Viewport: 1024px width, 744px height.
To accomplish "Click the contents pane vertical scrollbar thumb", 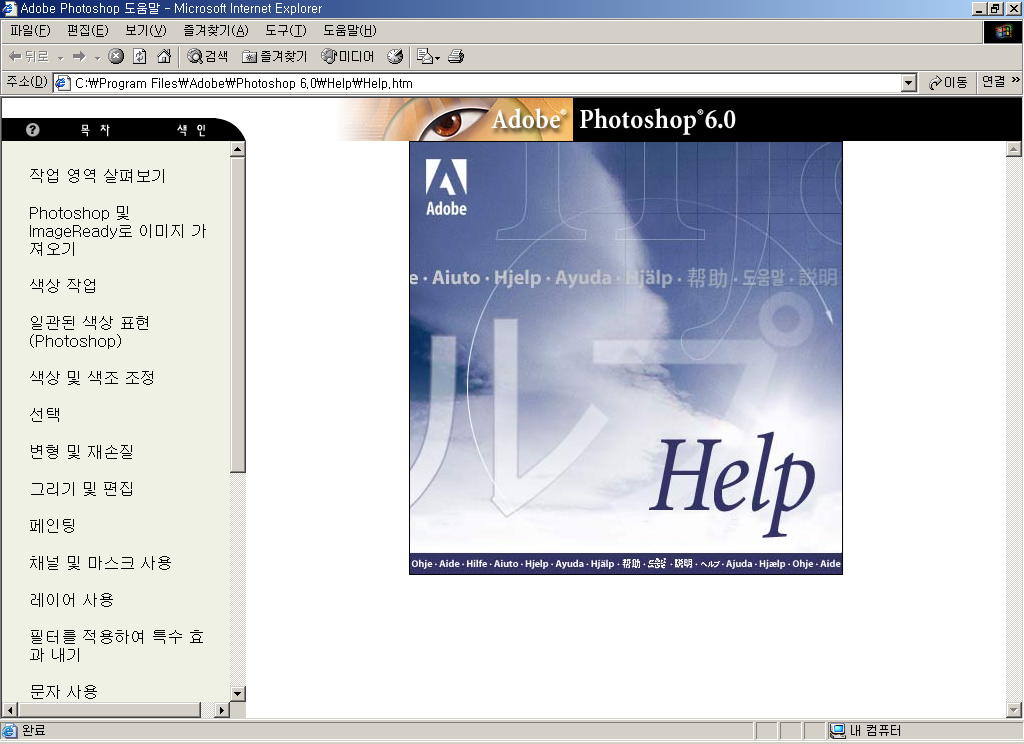I will coord(238,314).
